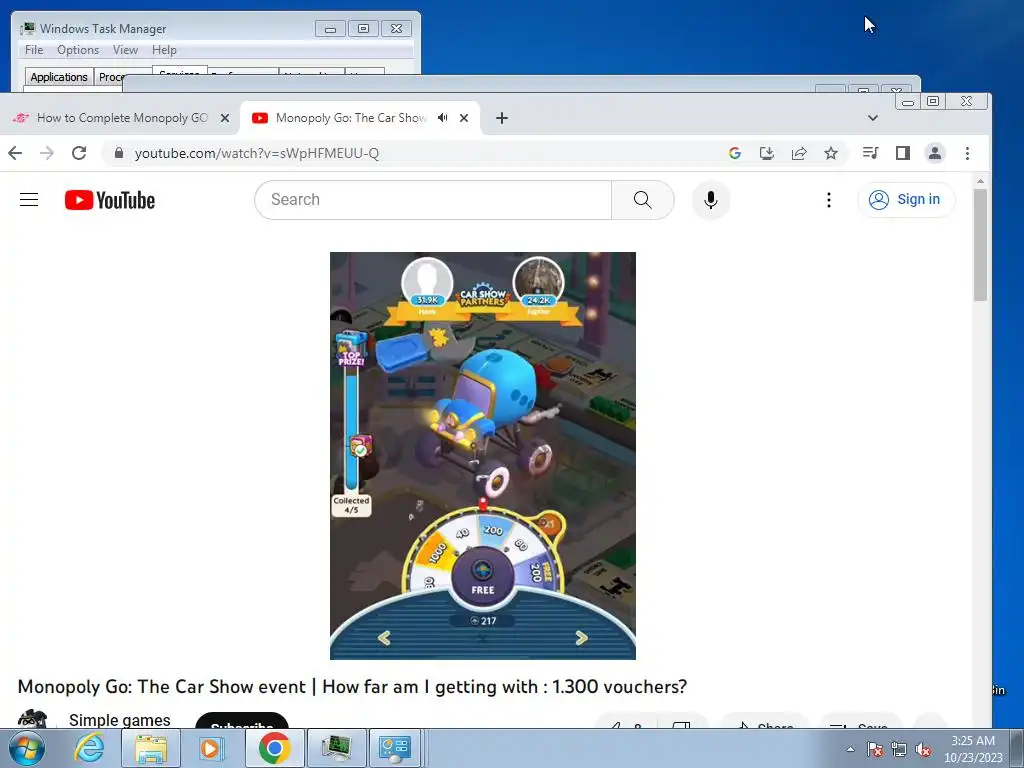The height and width of the screenshot is (768, 1024).
Task: Launch Internet Explorer from taskbar
Action: coord(89,748)
